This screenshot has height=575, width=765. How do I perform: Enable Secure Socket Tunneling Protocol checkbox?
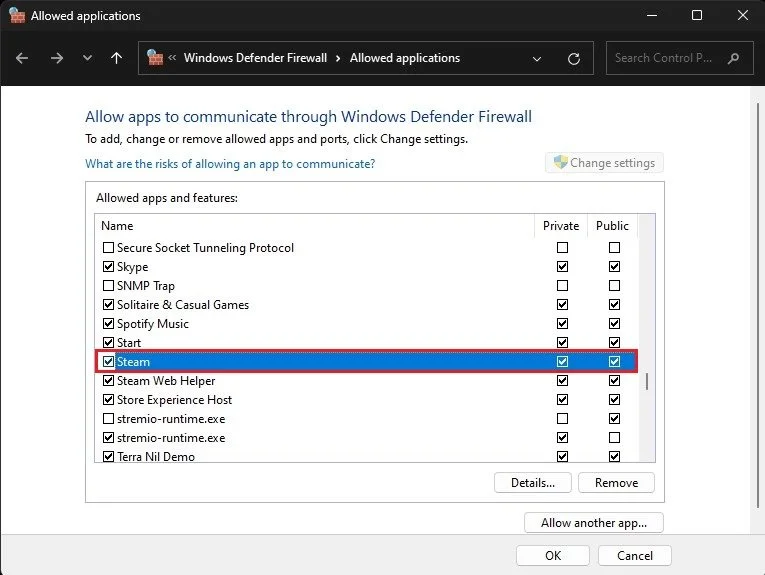coord(108,248)
